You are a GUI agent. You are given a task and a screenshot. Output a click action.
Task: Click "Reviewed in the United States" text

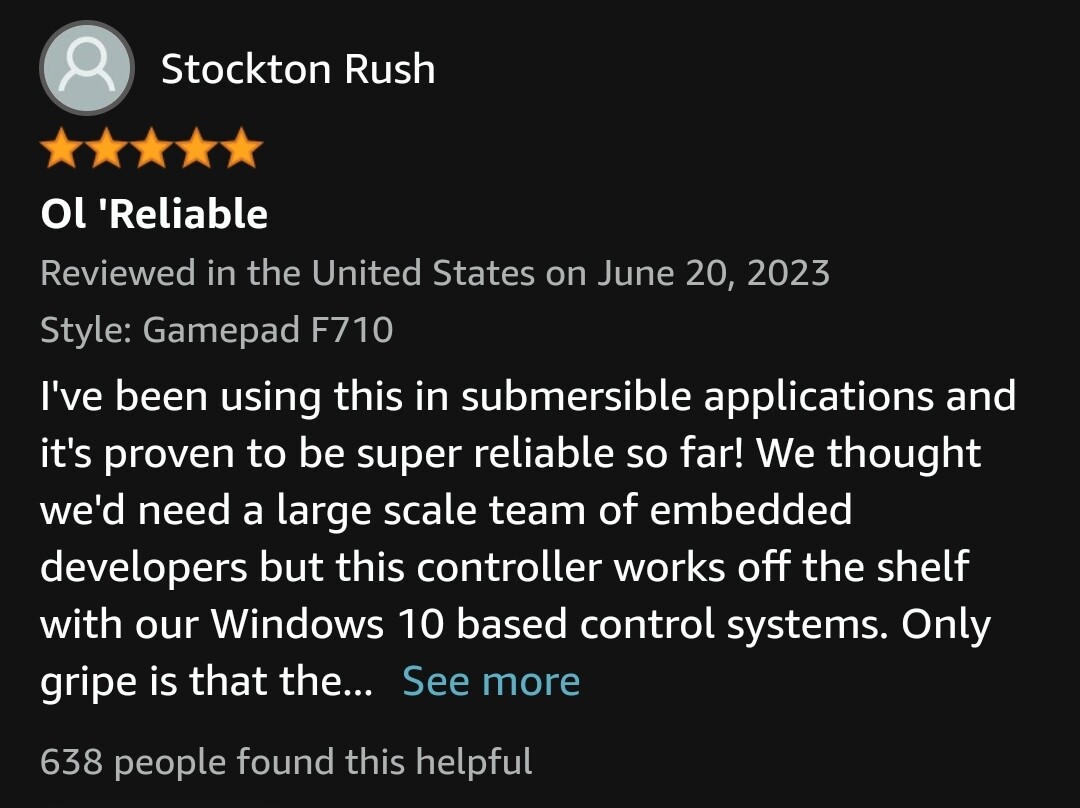pos(288,273)
